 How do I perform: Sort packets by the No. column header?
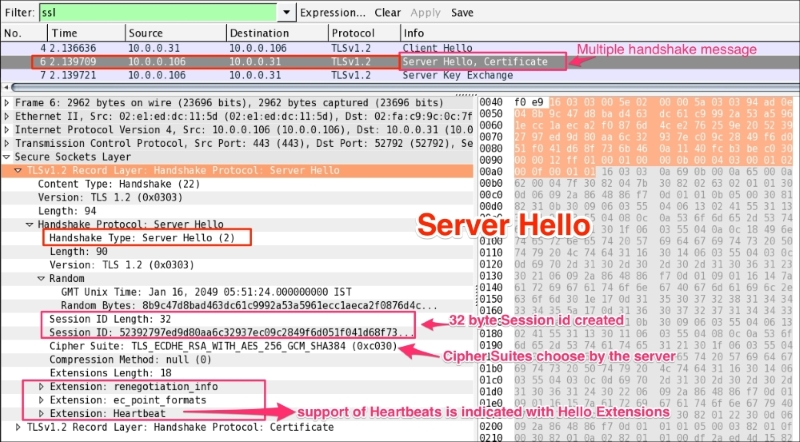click(24, 33)
